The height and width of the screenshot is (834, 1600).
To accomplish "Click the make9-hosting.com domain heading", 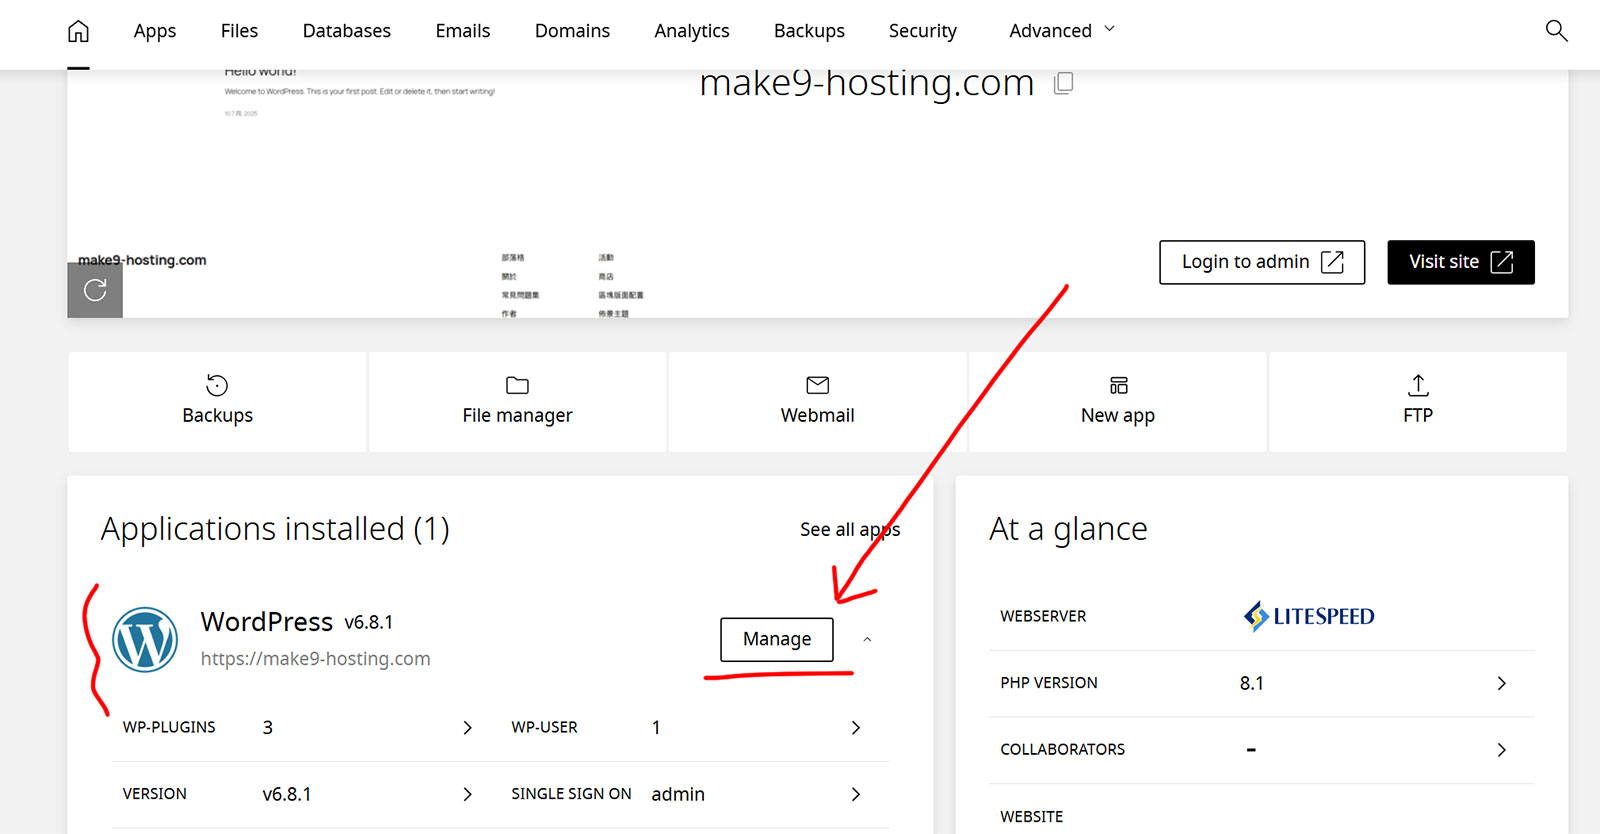I will [866, 83].
